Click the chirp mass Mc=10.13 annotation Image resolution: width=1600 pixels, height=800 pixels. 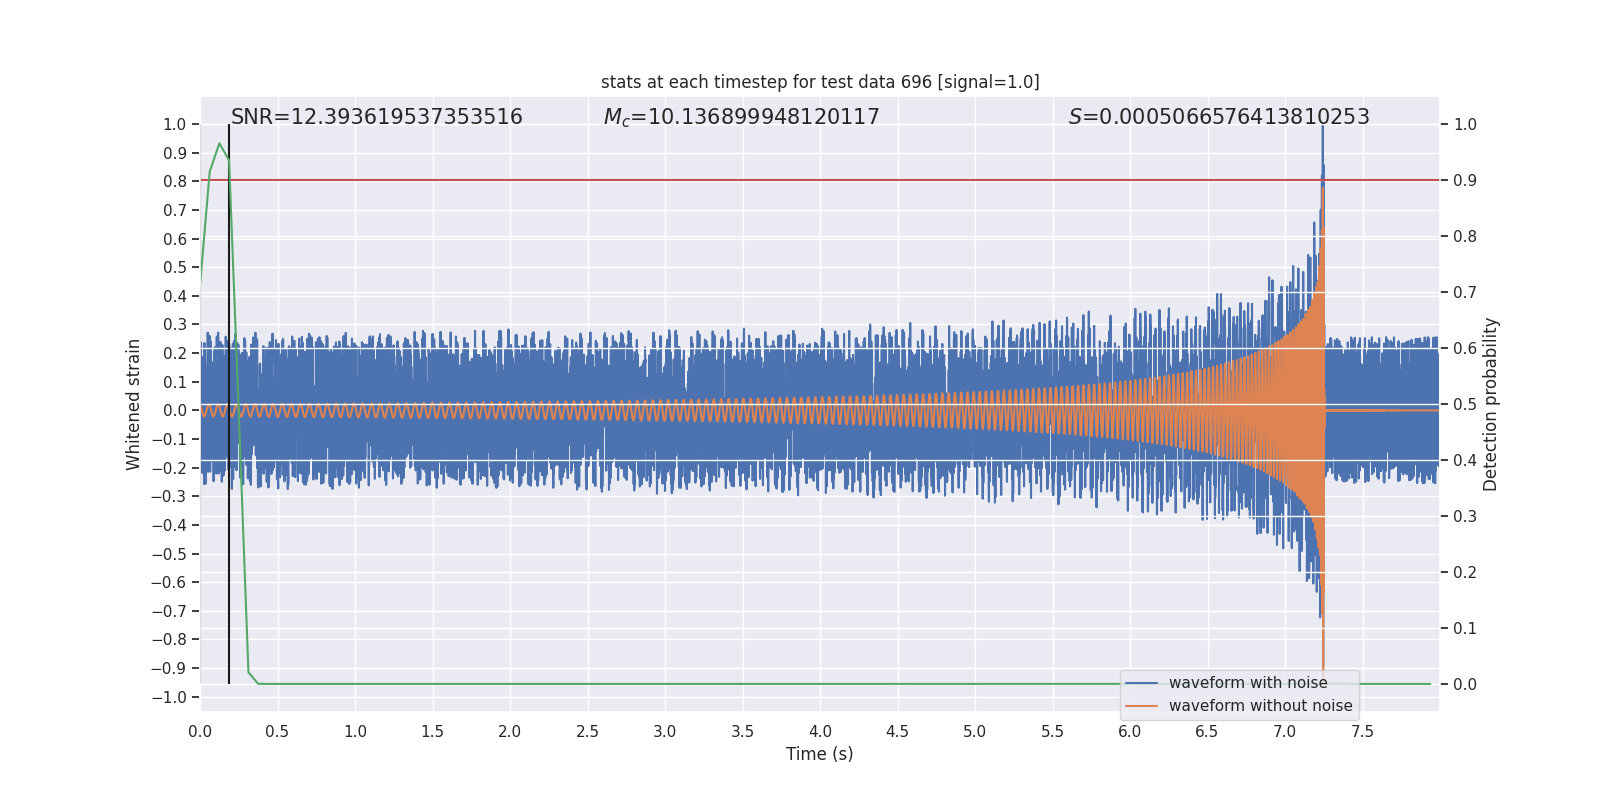(741, 117)
